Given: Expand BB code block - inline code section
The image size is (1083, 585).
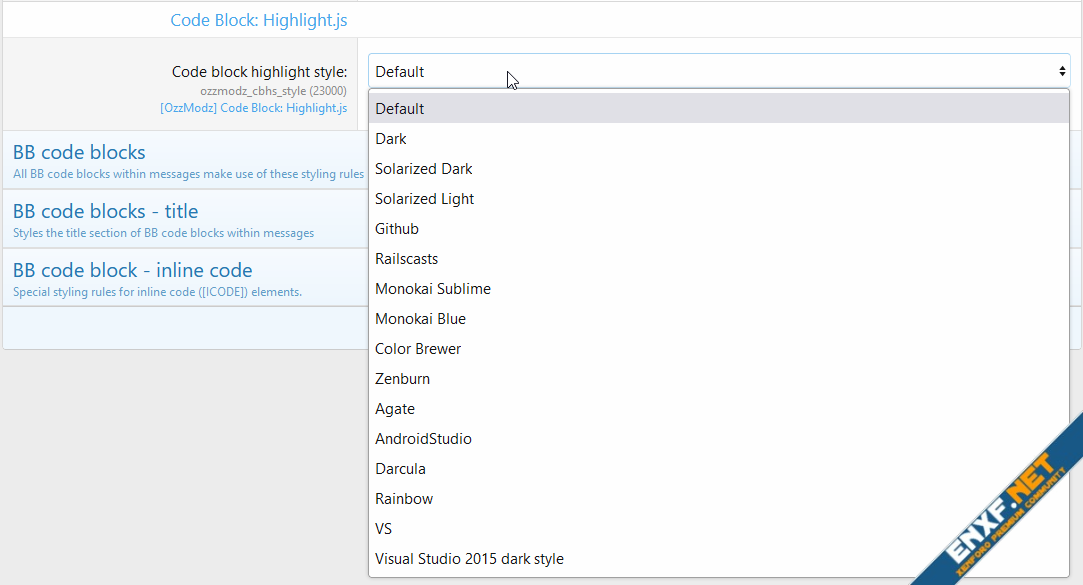Looking at the screenshot, I should pos(132,271).
